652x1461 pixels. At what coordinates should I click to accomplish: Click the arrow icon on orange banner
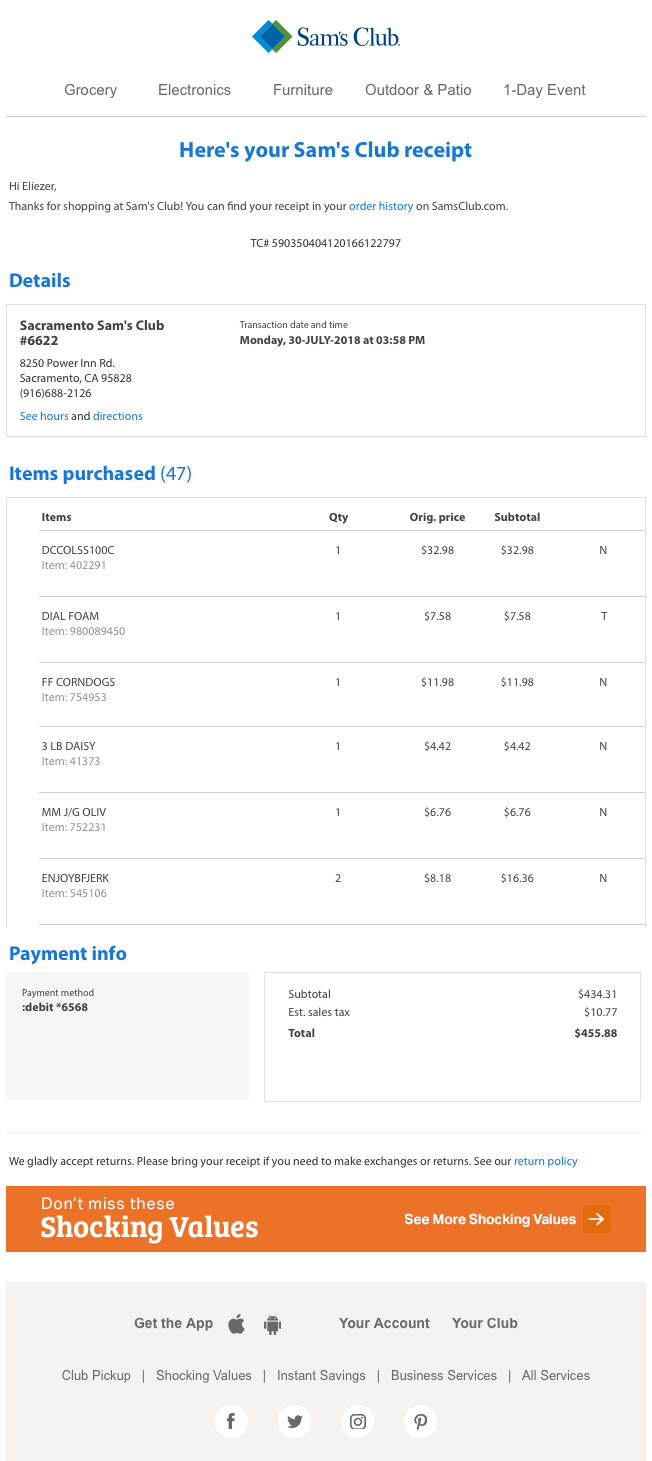tap(596, 1219)
